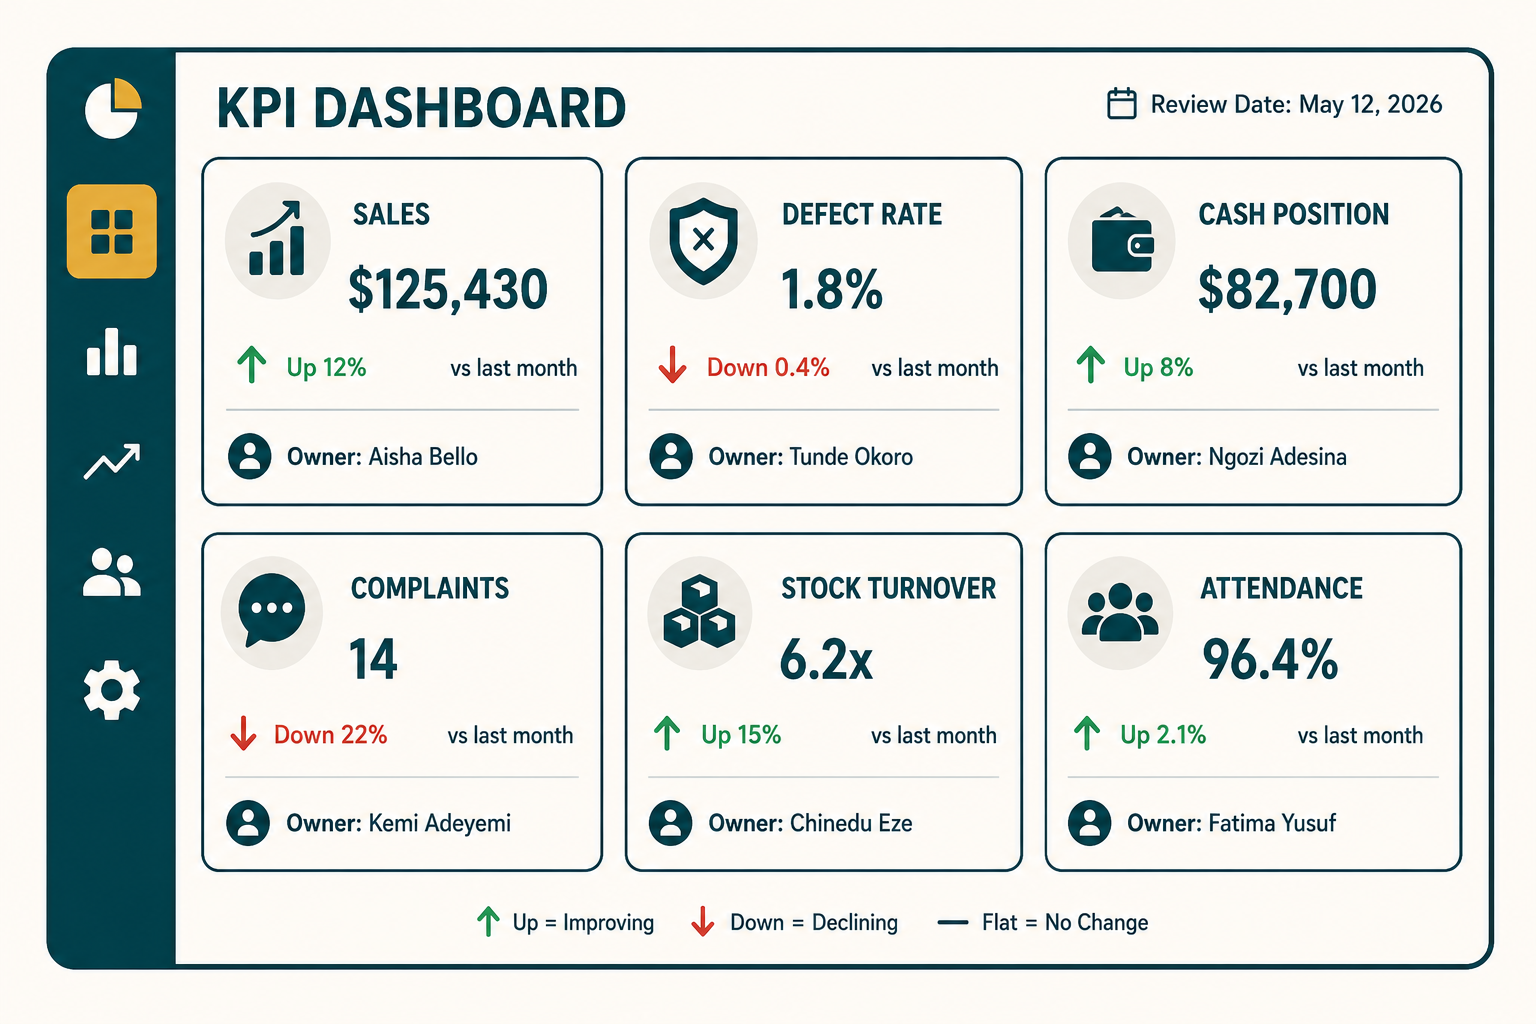This screenshot has height=1024, width=1536.
Task: Click the 96.4% attendance value
Action: [x=1270, y=660]
